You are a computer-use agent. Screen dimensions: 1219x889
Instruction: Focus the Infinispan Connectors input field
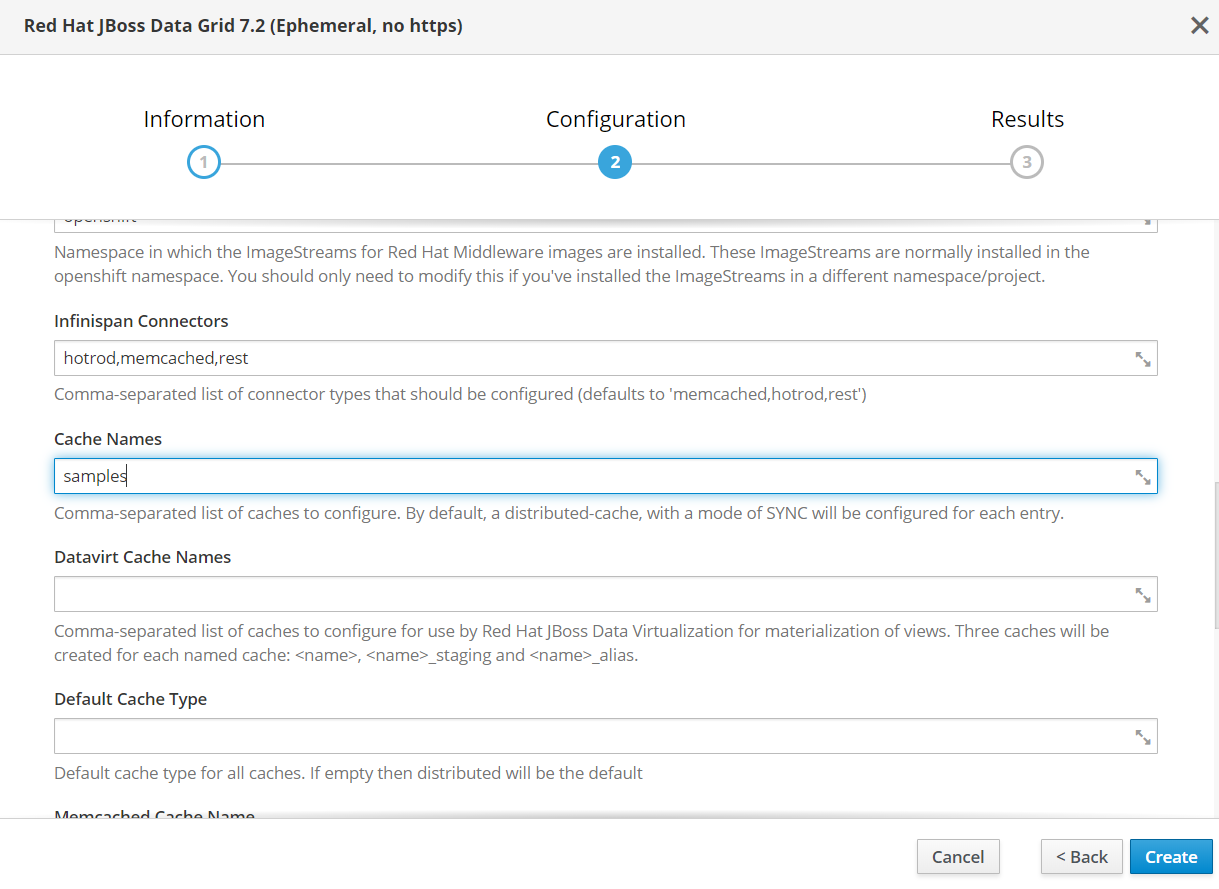pyautogui.click(x=606, y=358)
